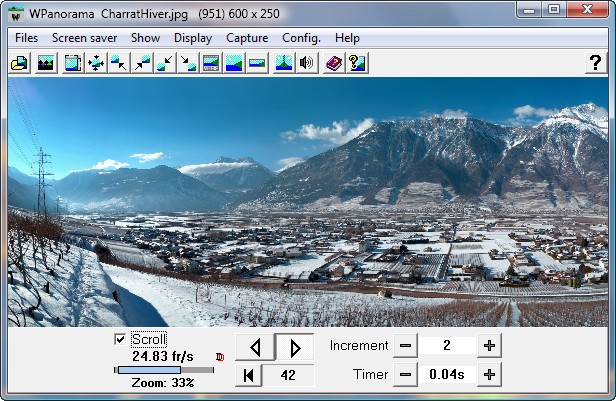
Task: Maximize the WPanorama window
Action: click(x=554, y=9)
